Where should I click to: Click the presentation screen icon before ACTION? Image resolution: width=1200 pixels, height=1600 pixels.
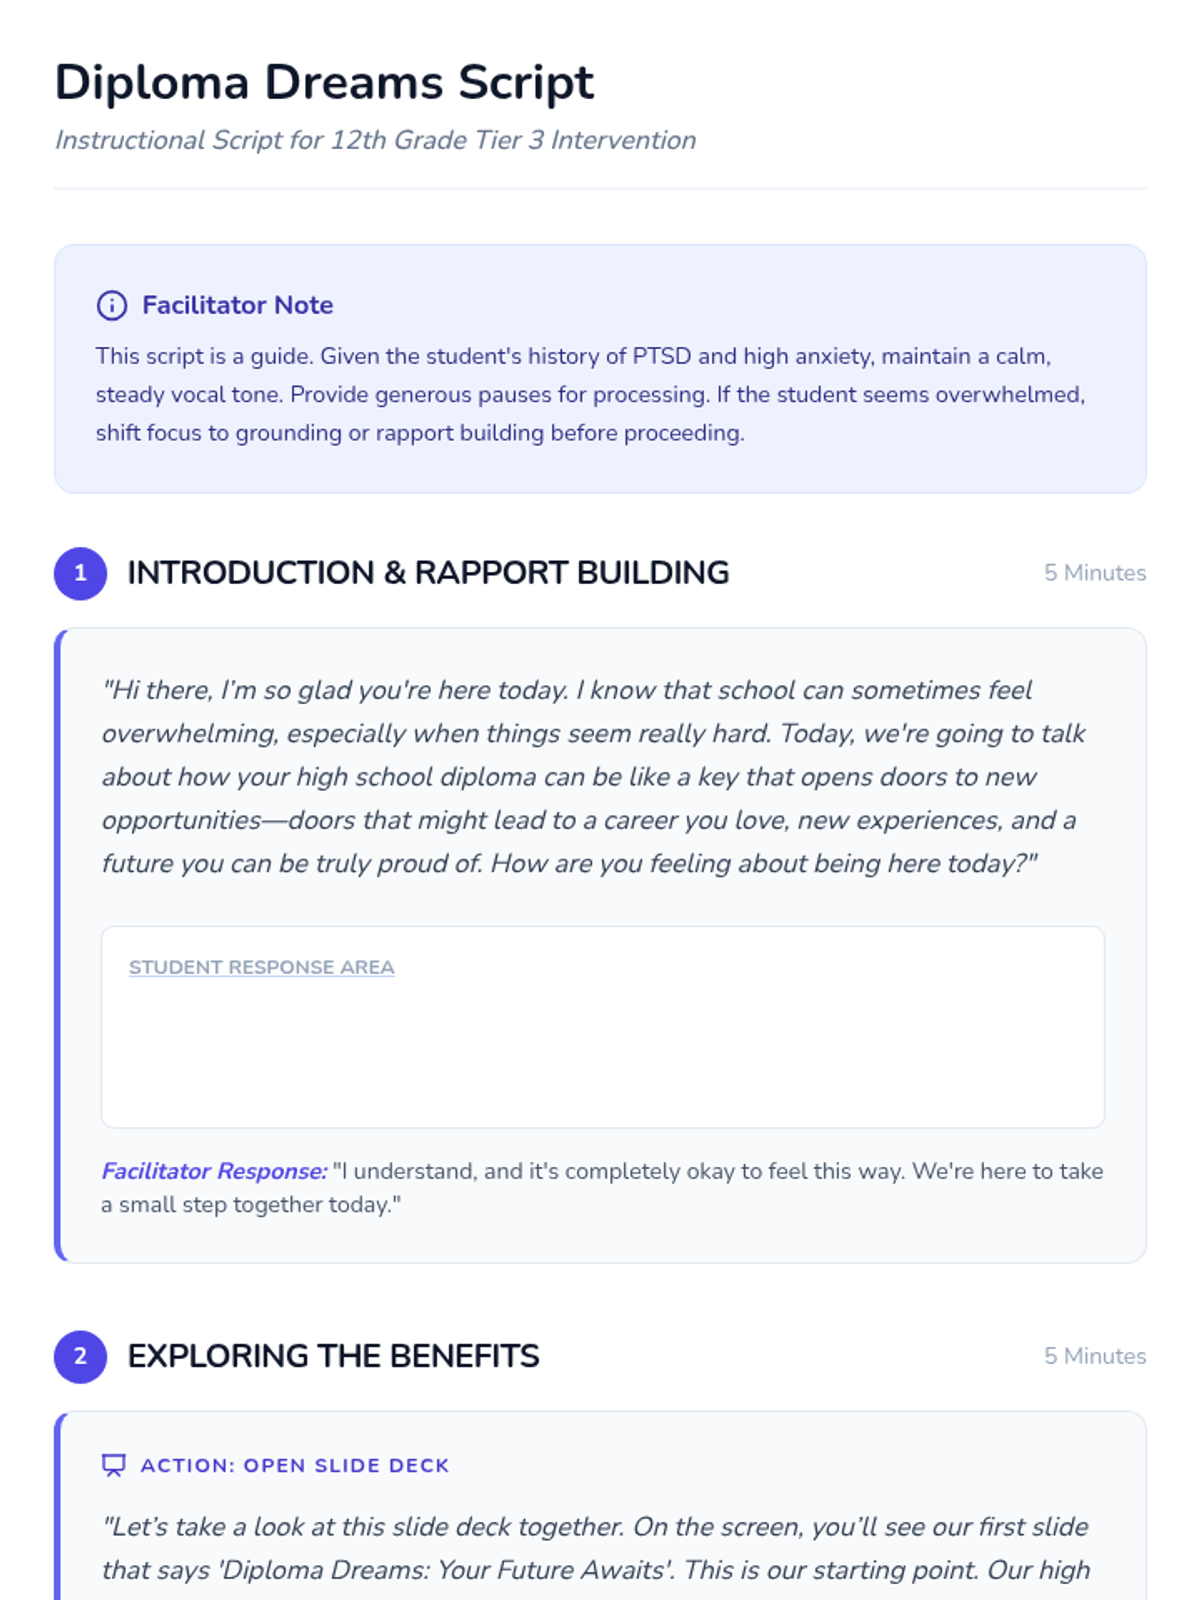[114, 1465]
